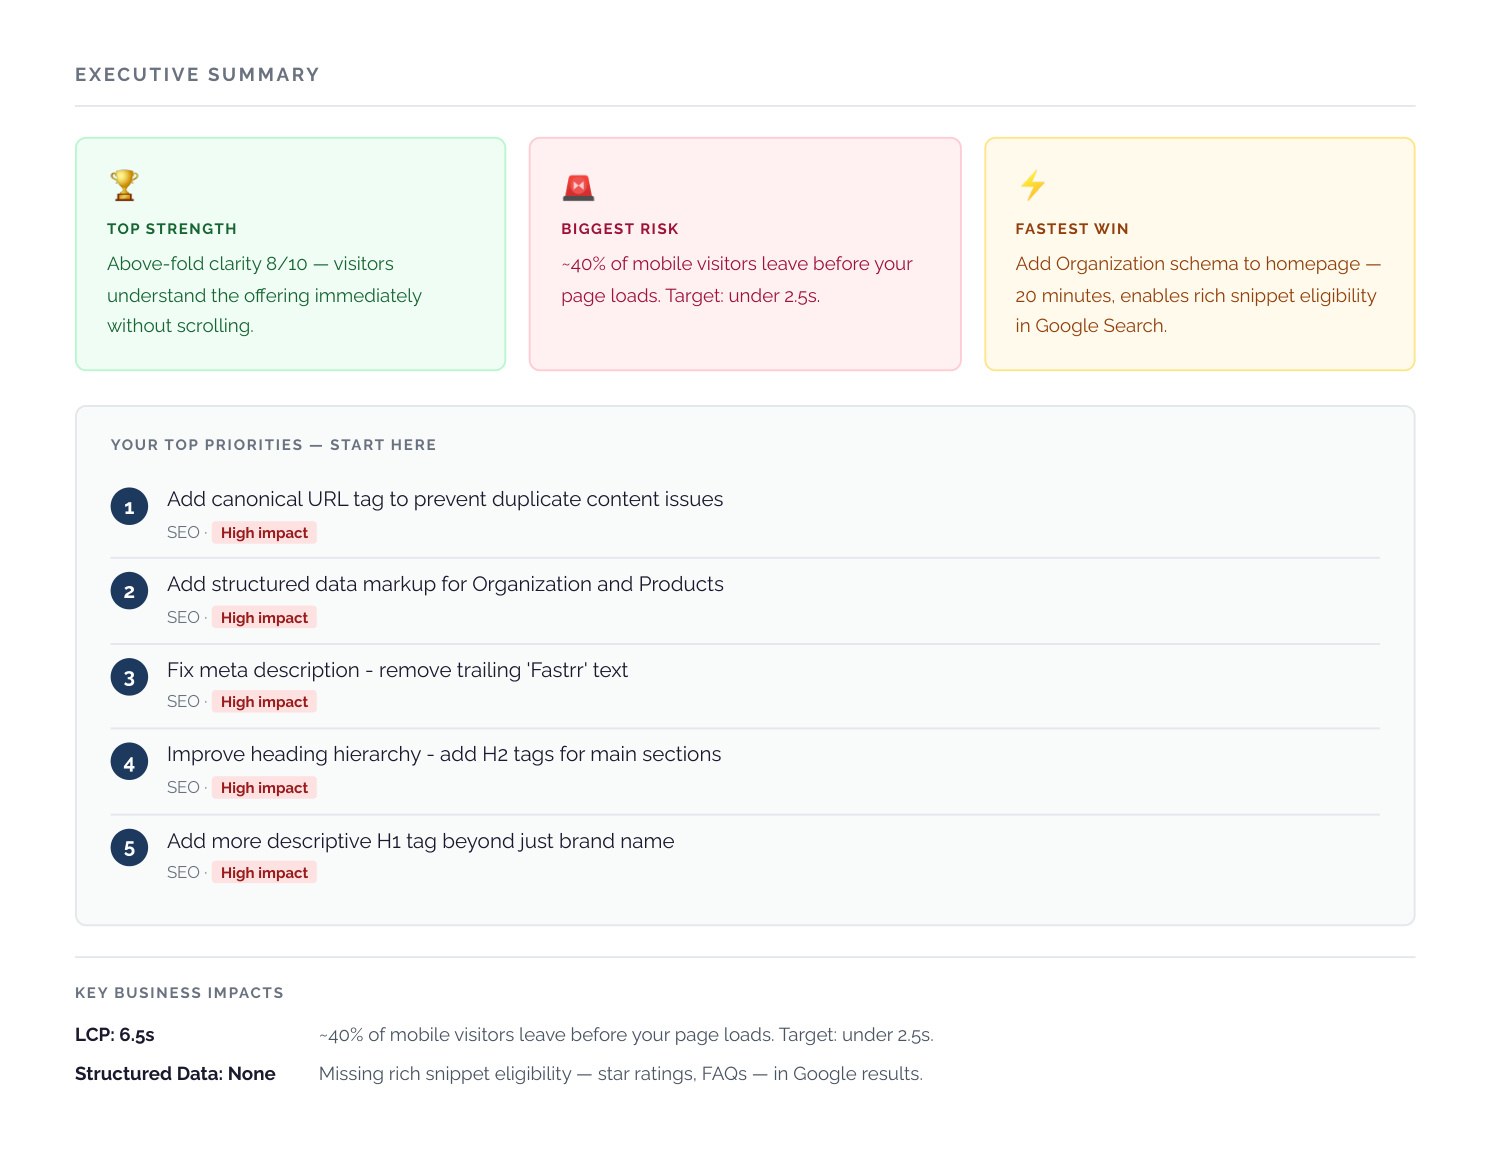Click the mobile visitors text beside LCP metric
This screenshot has height=1157, width=1490.
tap(626, 1035)
